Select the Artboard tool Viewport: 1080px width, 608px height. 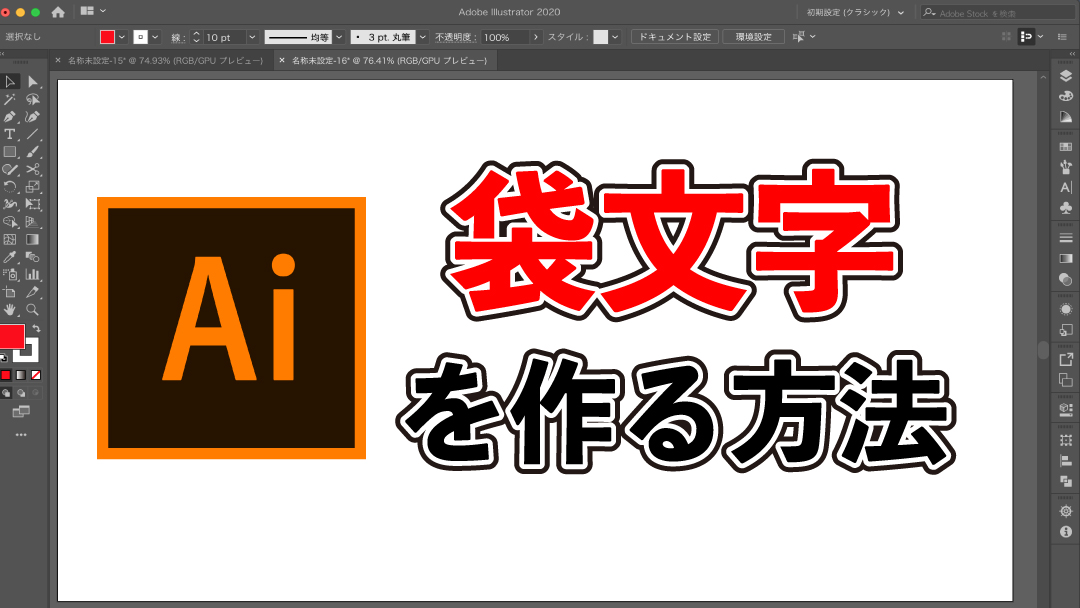click(x=10, y=292)
